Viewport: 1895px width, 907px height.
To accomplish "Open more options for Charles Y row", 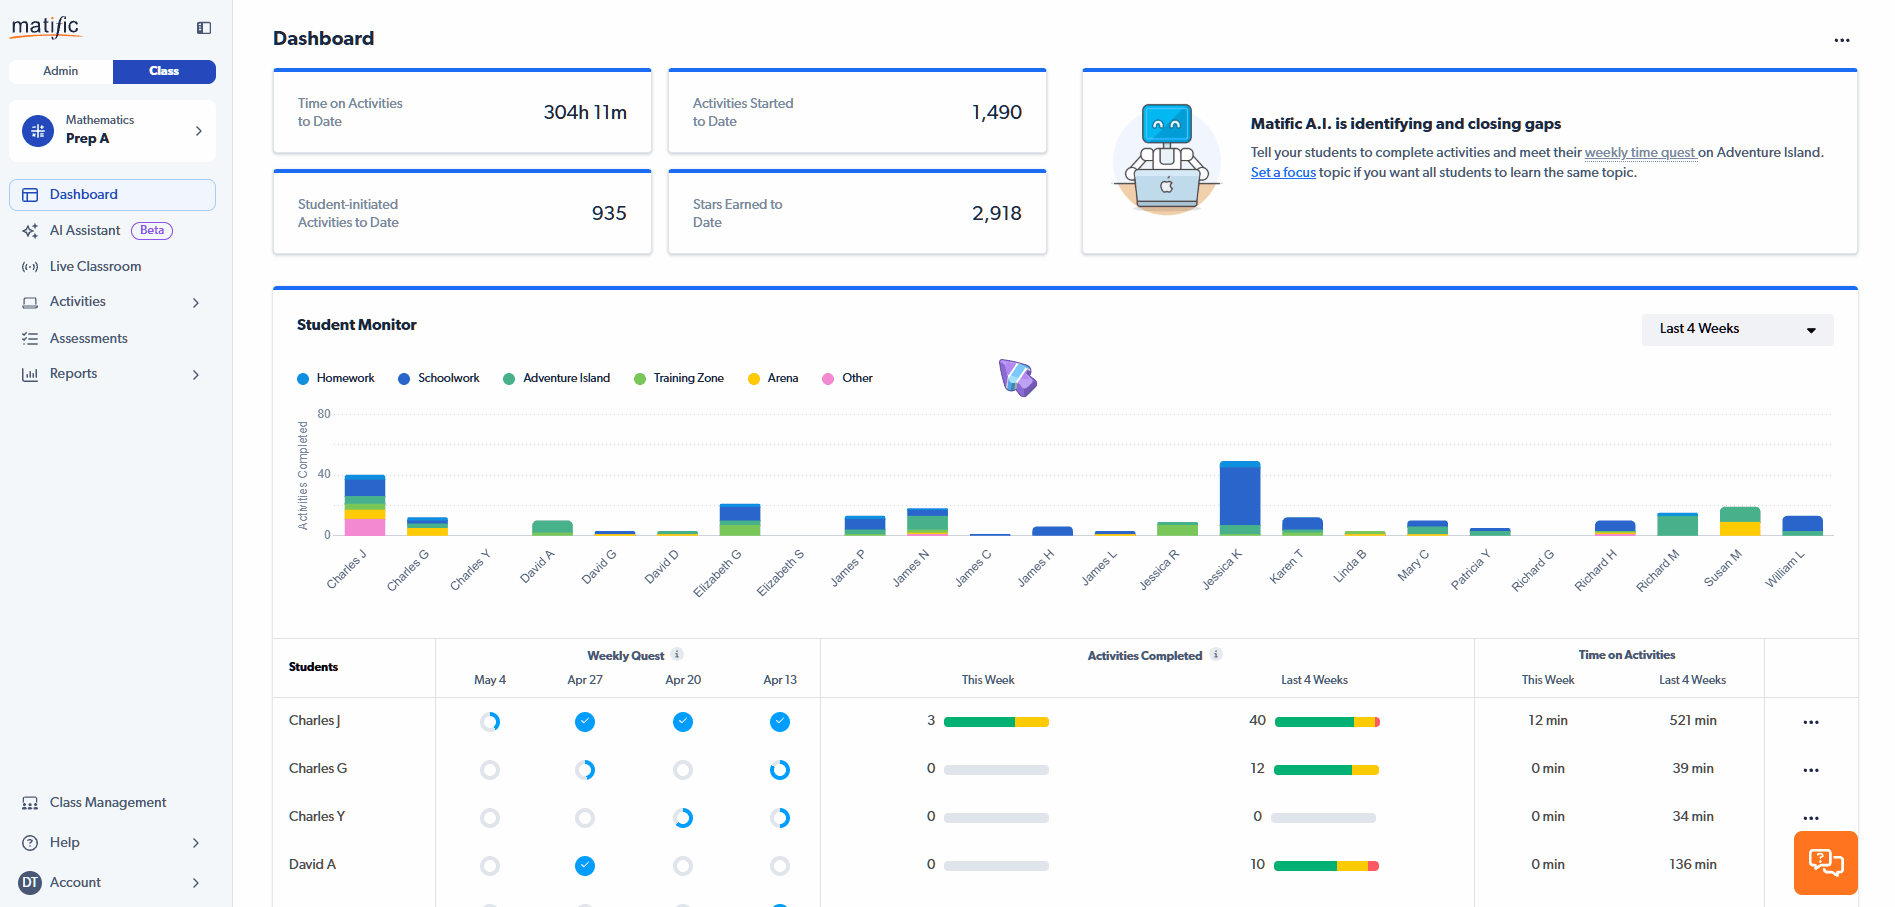I will pyautogui.click(x=1811, y=818).
